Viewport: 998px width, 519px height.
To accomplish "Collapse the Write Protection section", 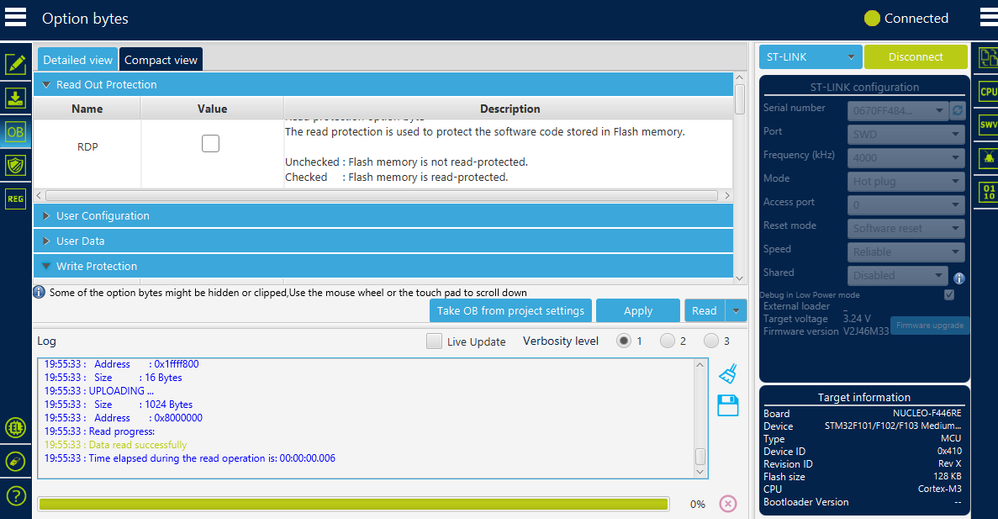I will [383, 266].
